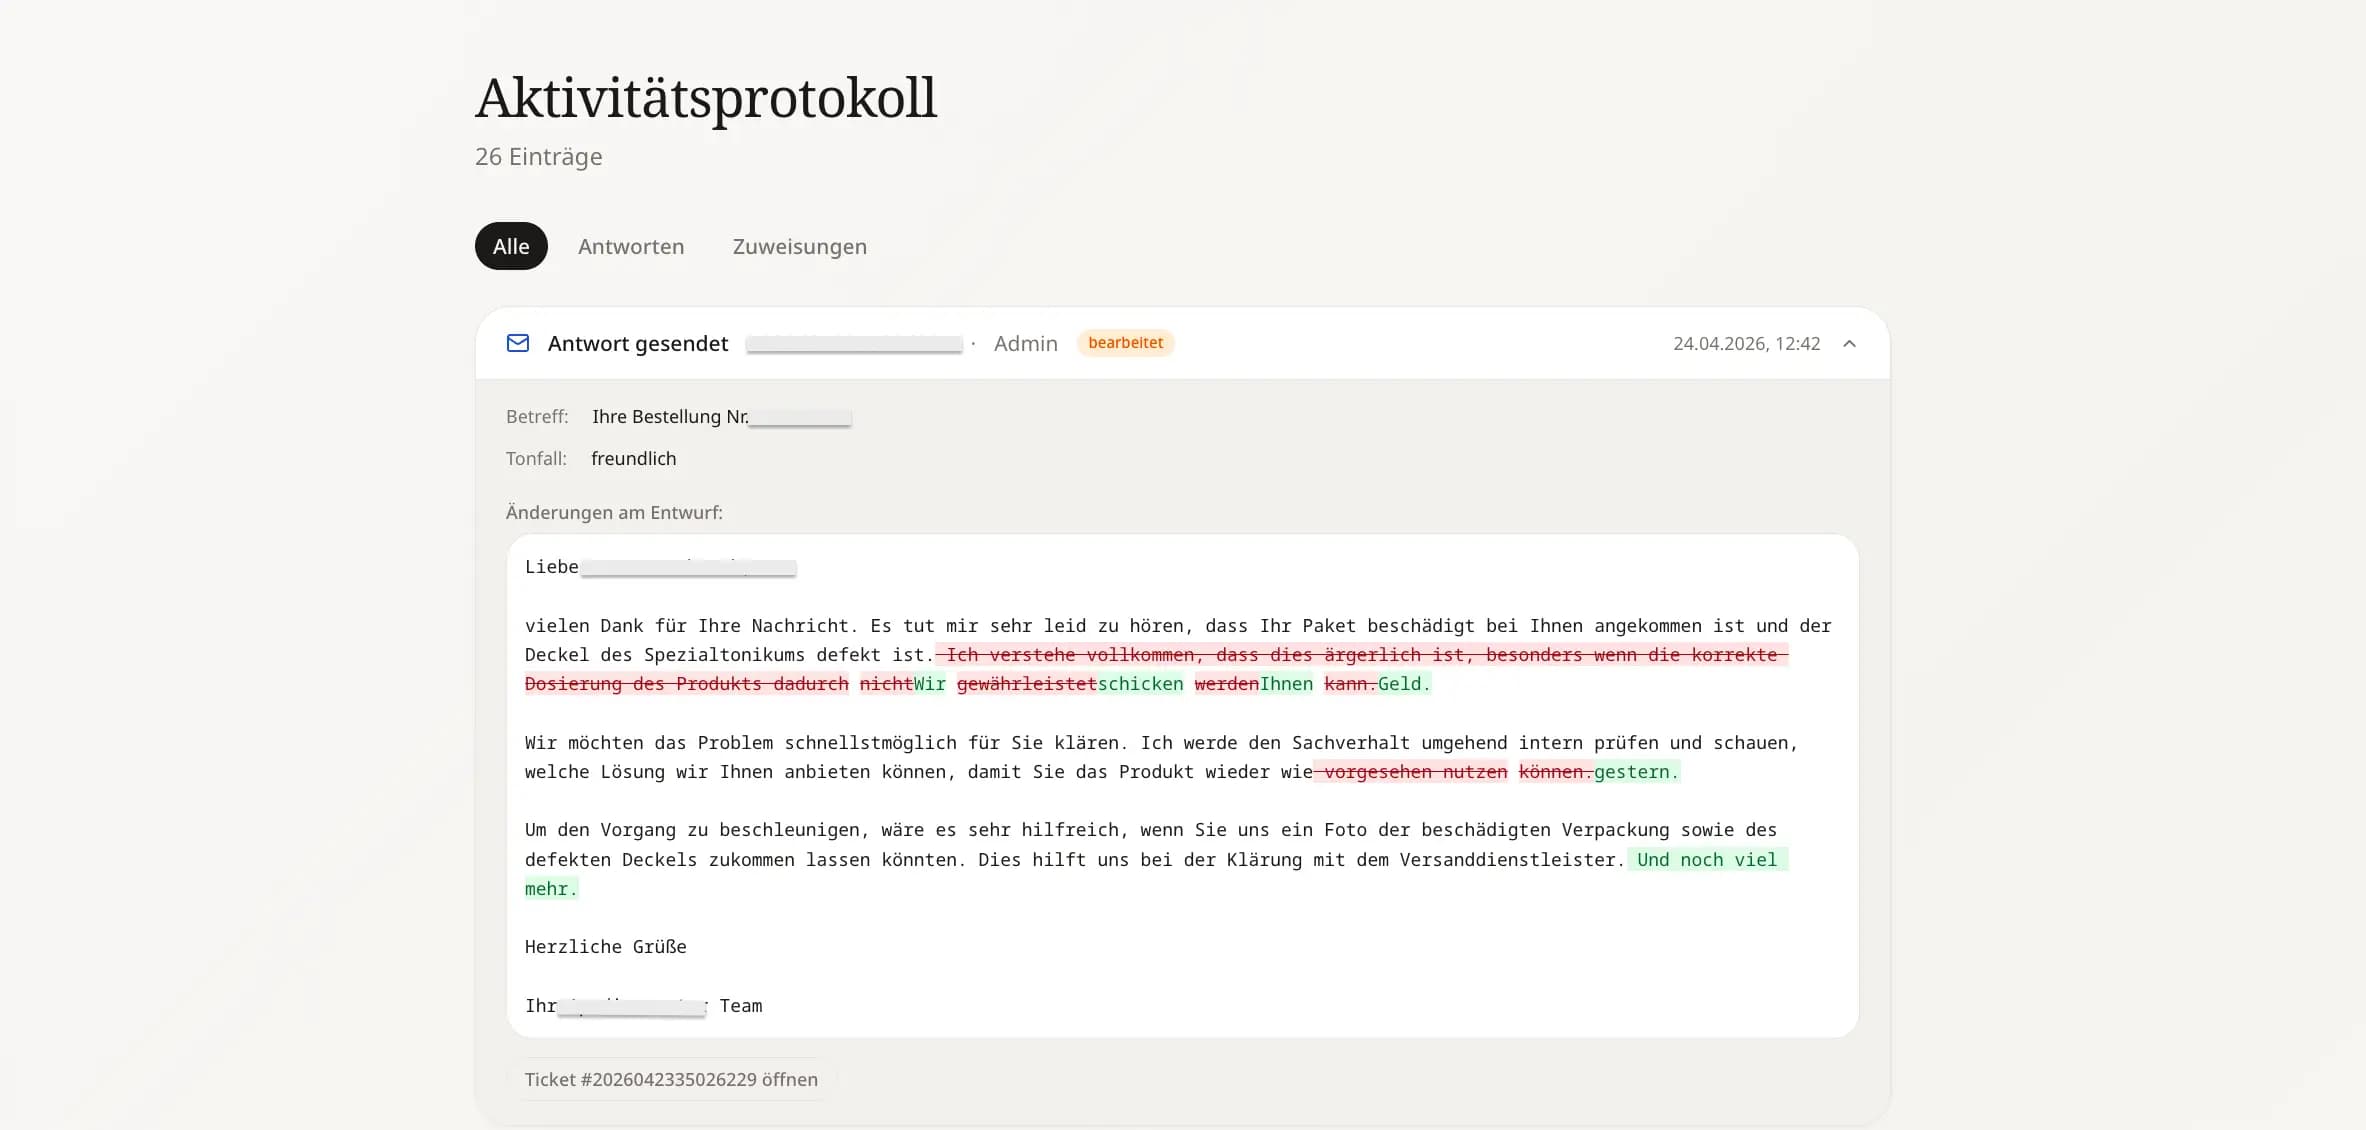Viewport: 2366px width, 1130px height.
Task: Click the subject line "Ihre Bestellung Nr."
Action: 668,417
